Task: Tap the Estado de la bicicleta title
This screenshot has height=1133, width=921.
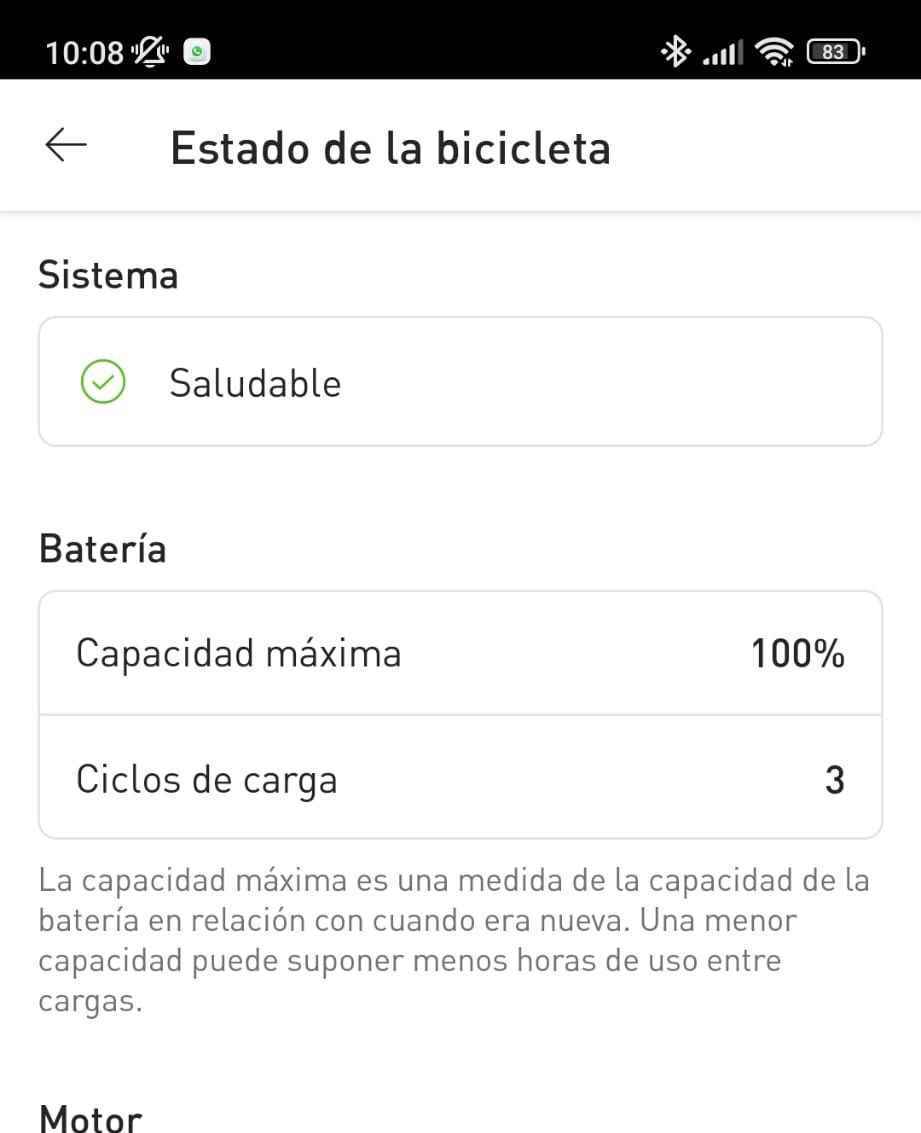Action: (390, 148)
